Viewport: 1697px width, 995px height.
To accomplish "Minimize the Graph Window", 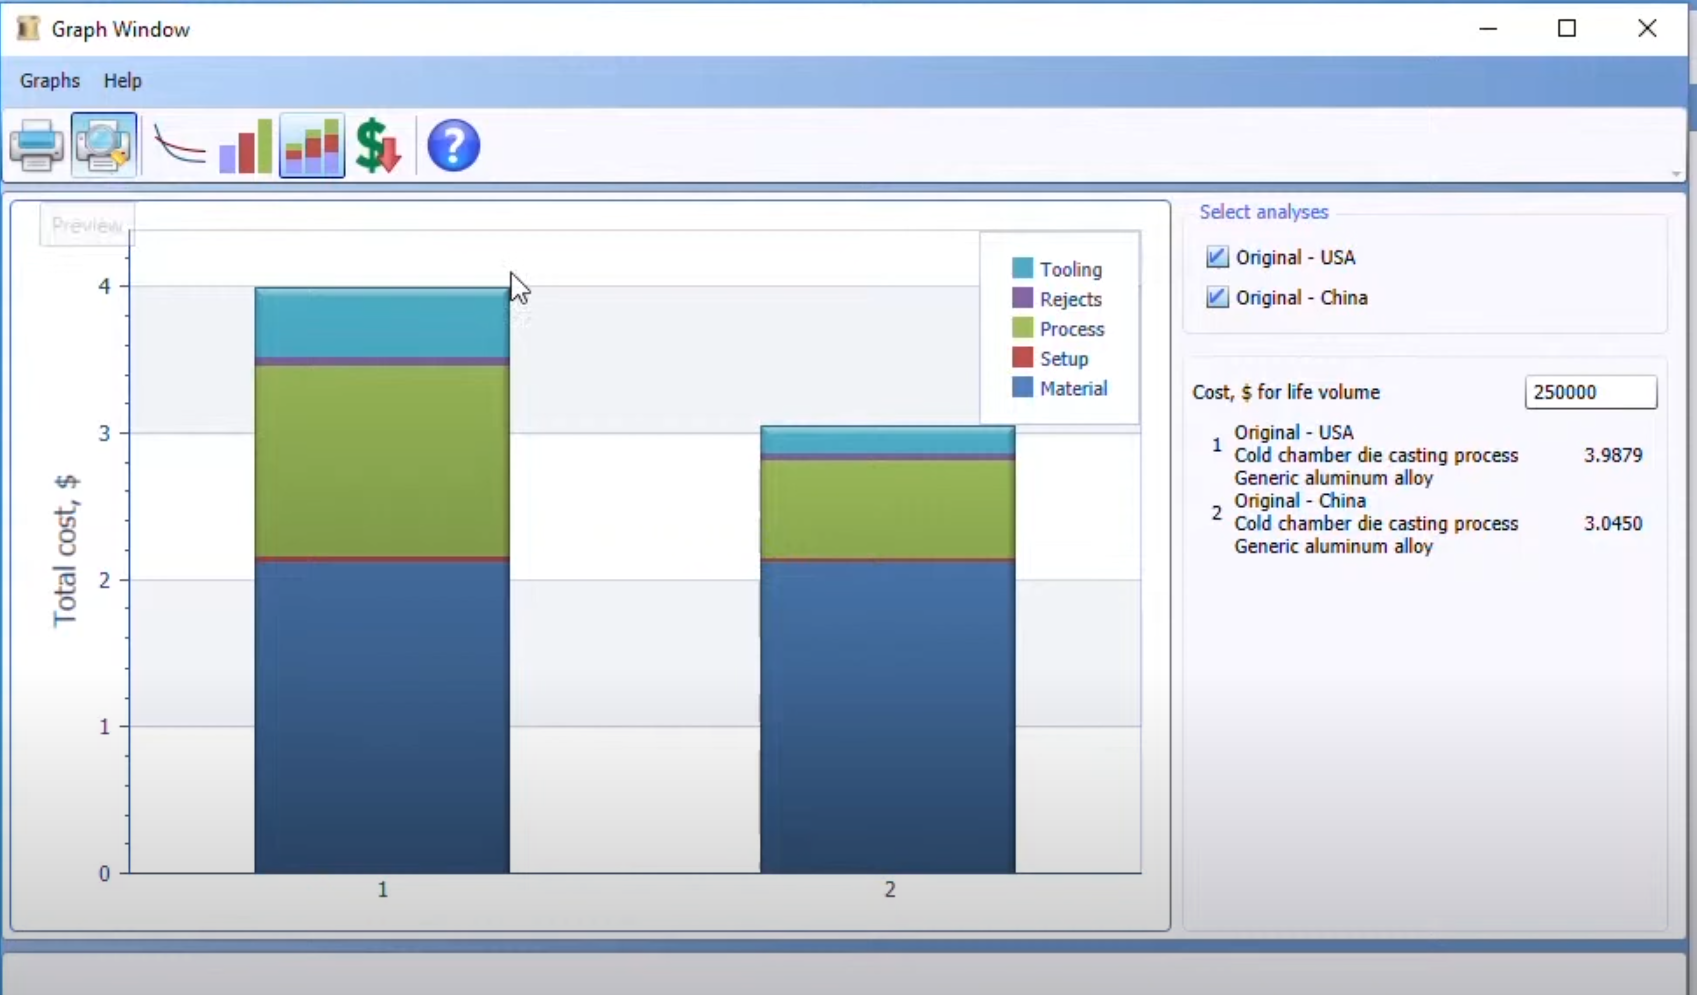I will [1488, 28].
